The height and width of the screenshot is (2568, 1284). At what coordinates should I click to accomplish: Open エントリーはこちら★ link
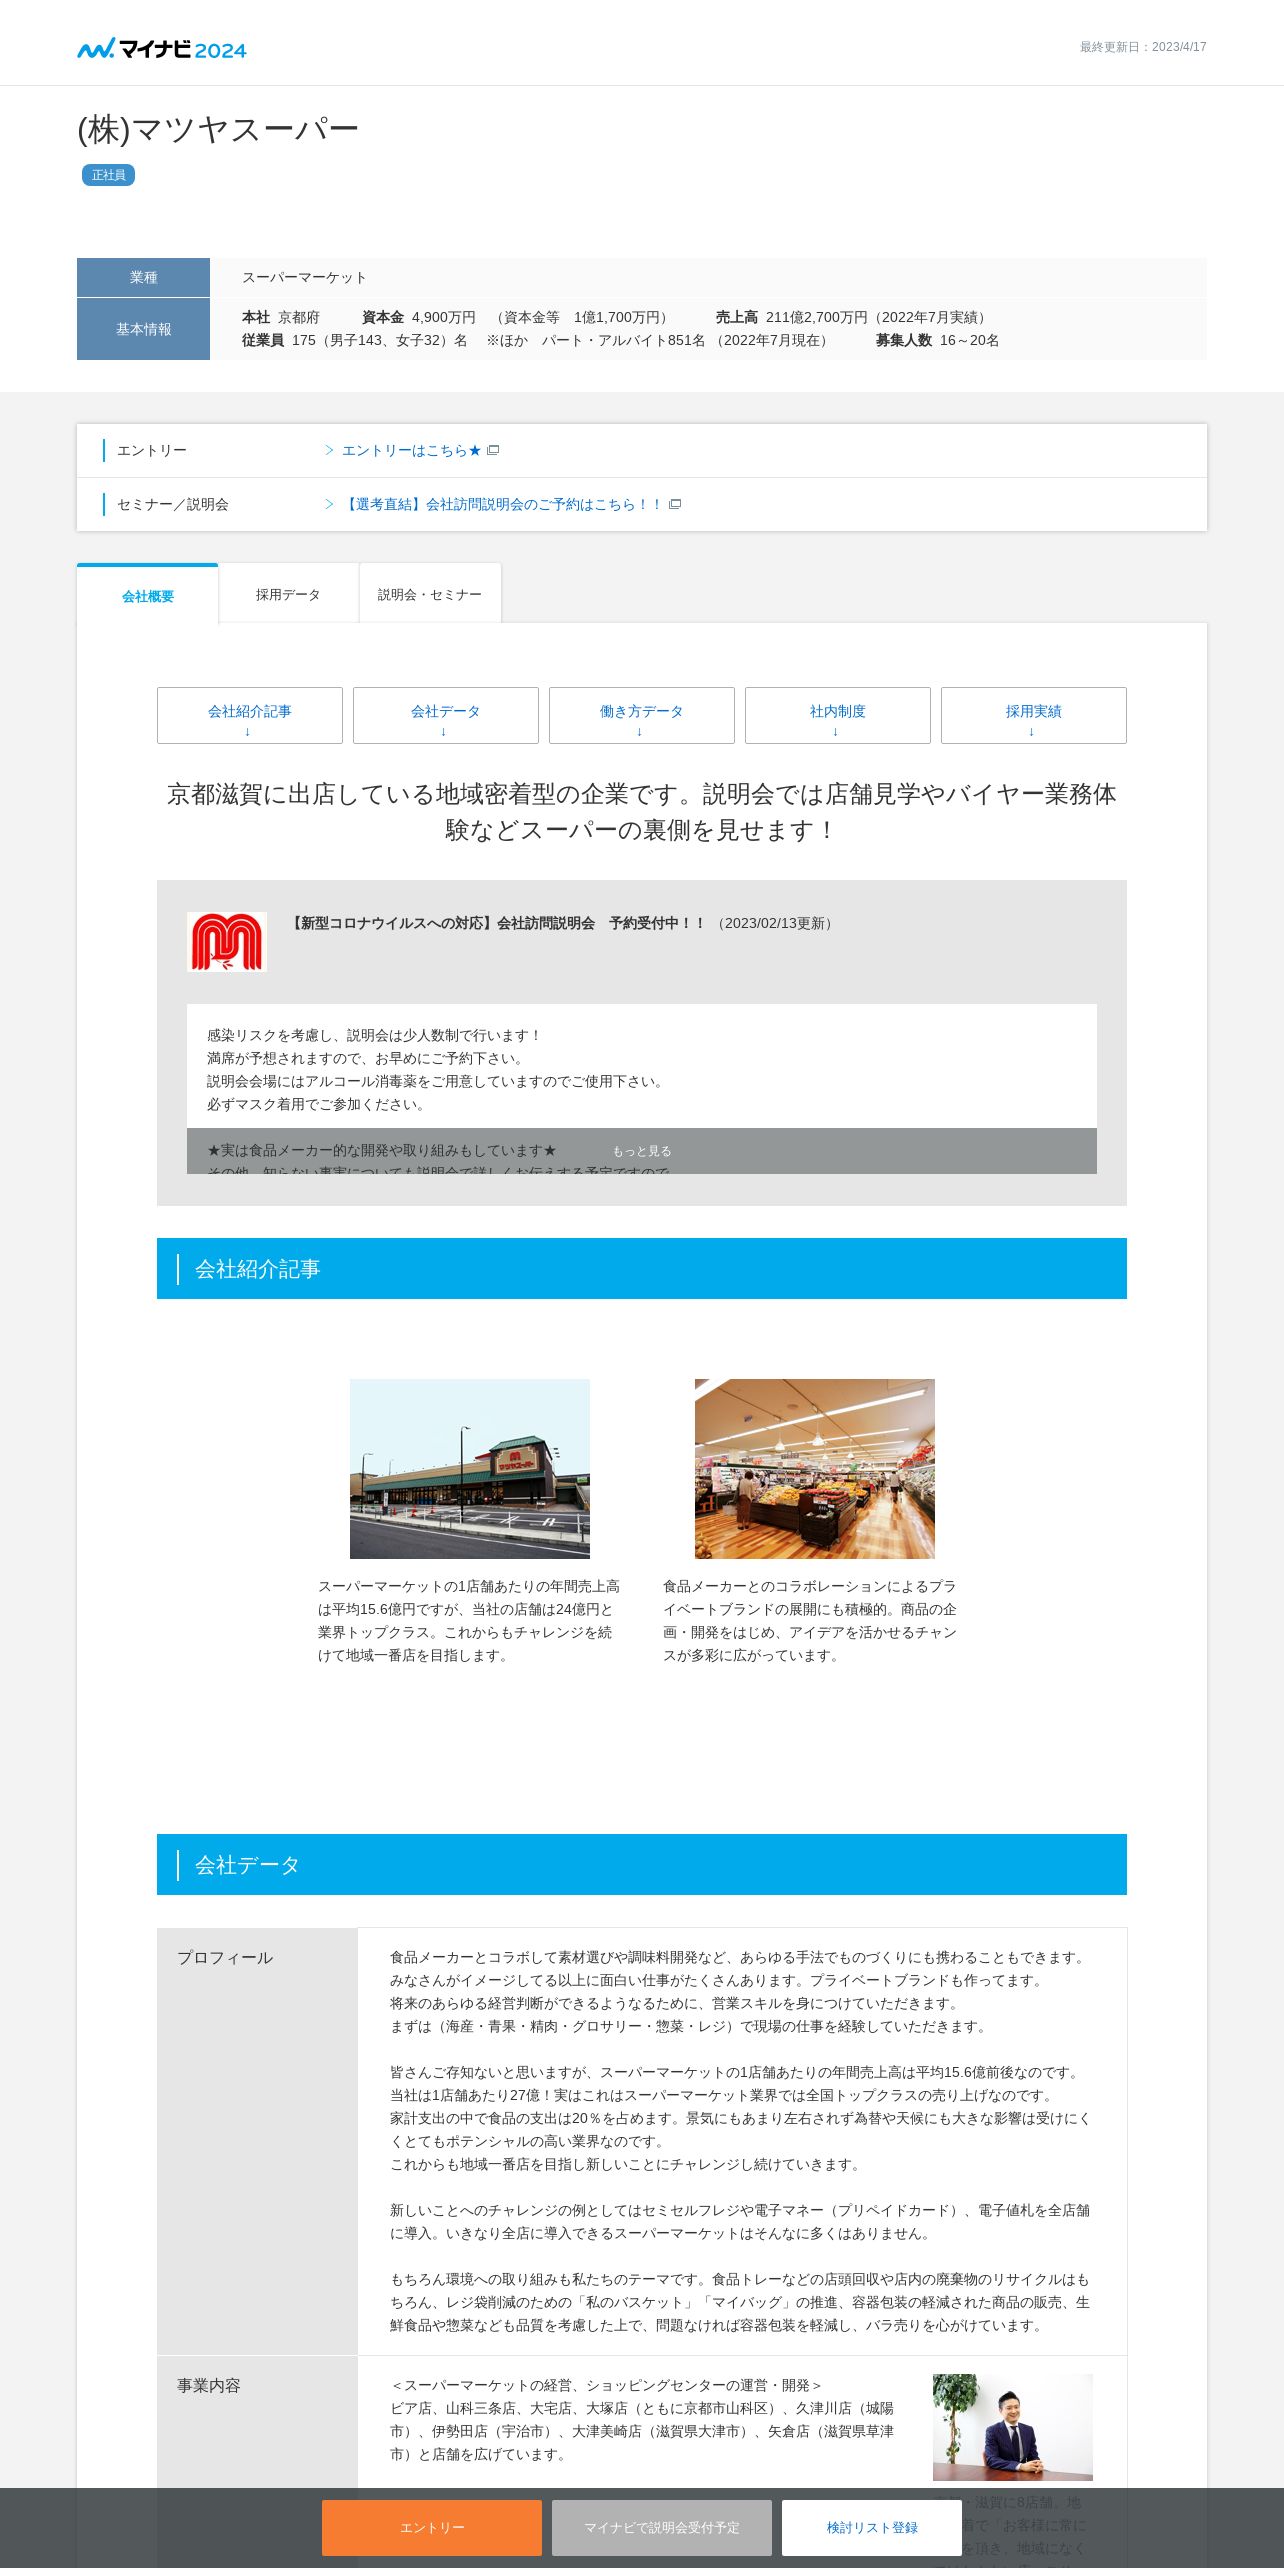411,451
